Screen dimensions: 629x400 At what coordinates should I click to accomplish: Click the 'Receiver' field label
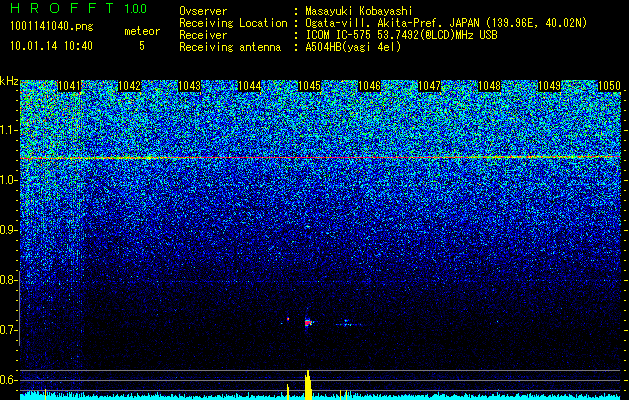click(203, 35)
